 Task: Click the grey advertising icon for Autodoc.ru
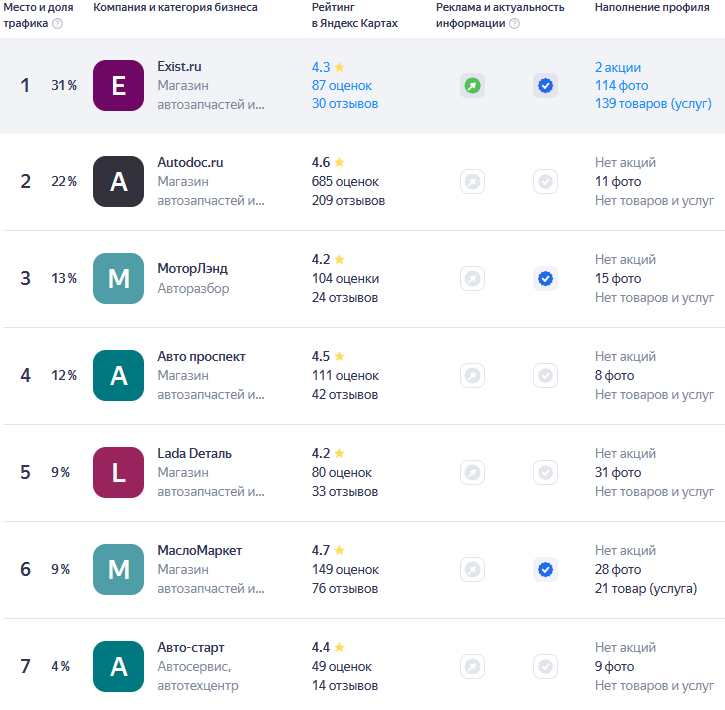coord(472,182)
